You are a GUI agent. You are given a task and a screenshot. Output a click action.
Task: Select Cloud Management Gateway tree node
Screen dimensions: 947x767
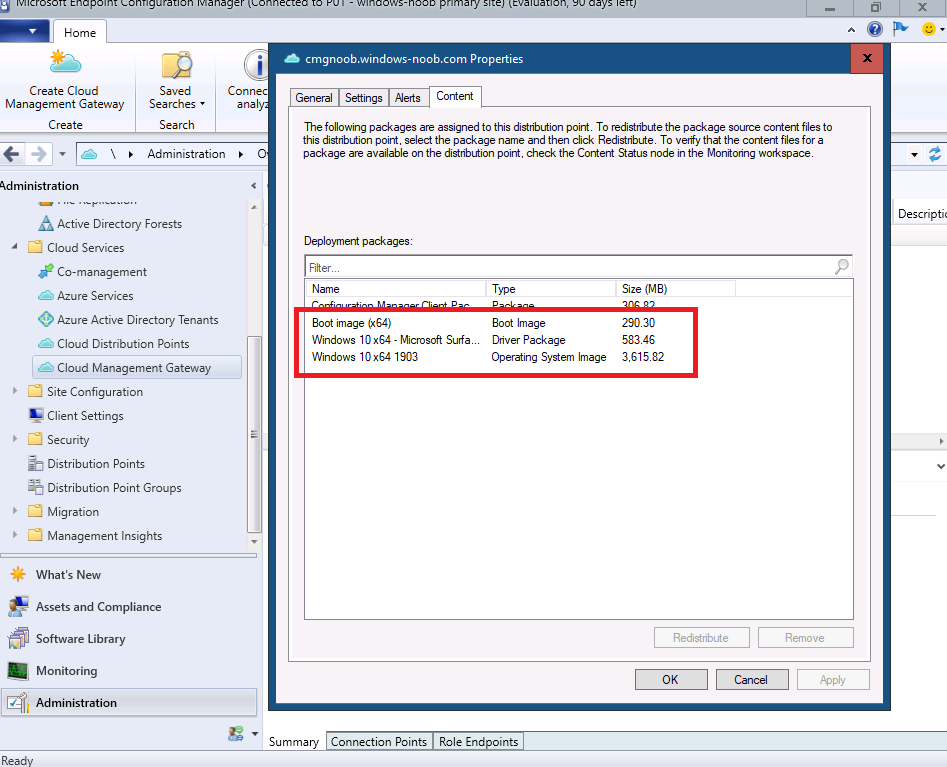tap(137, 367)
